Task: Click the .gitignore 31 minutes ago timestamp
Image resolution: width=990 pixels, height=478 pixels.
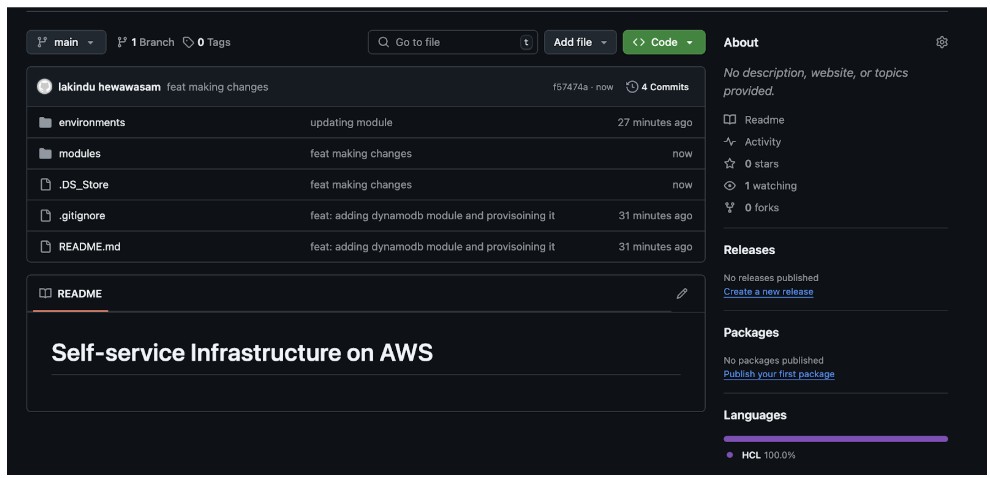Action: pyautogui.click(x=655, y=215)
